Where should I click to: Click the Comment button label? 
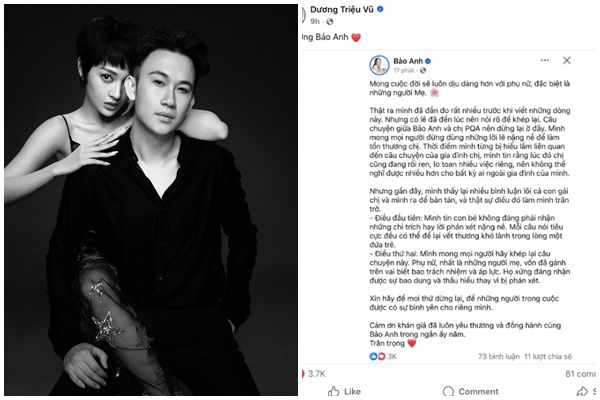click(x=478, y=391)
